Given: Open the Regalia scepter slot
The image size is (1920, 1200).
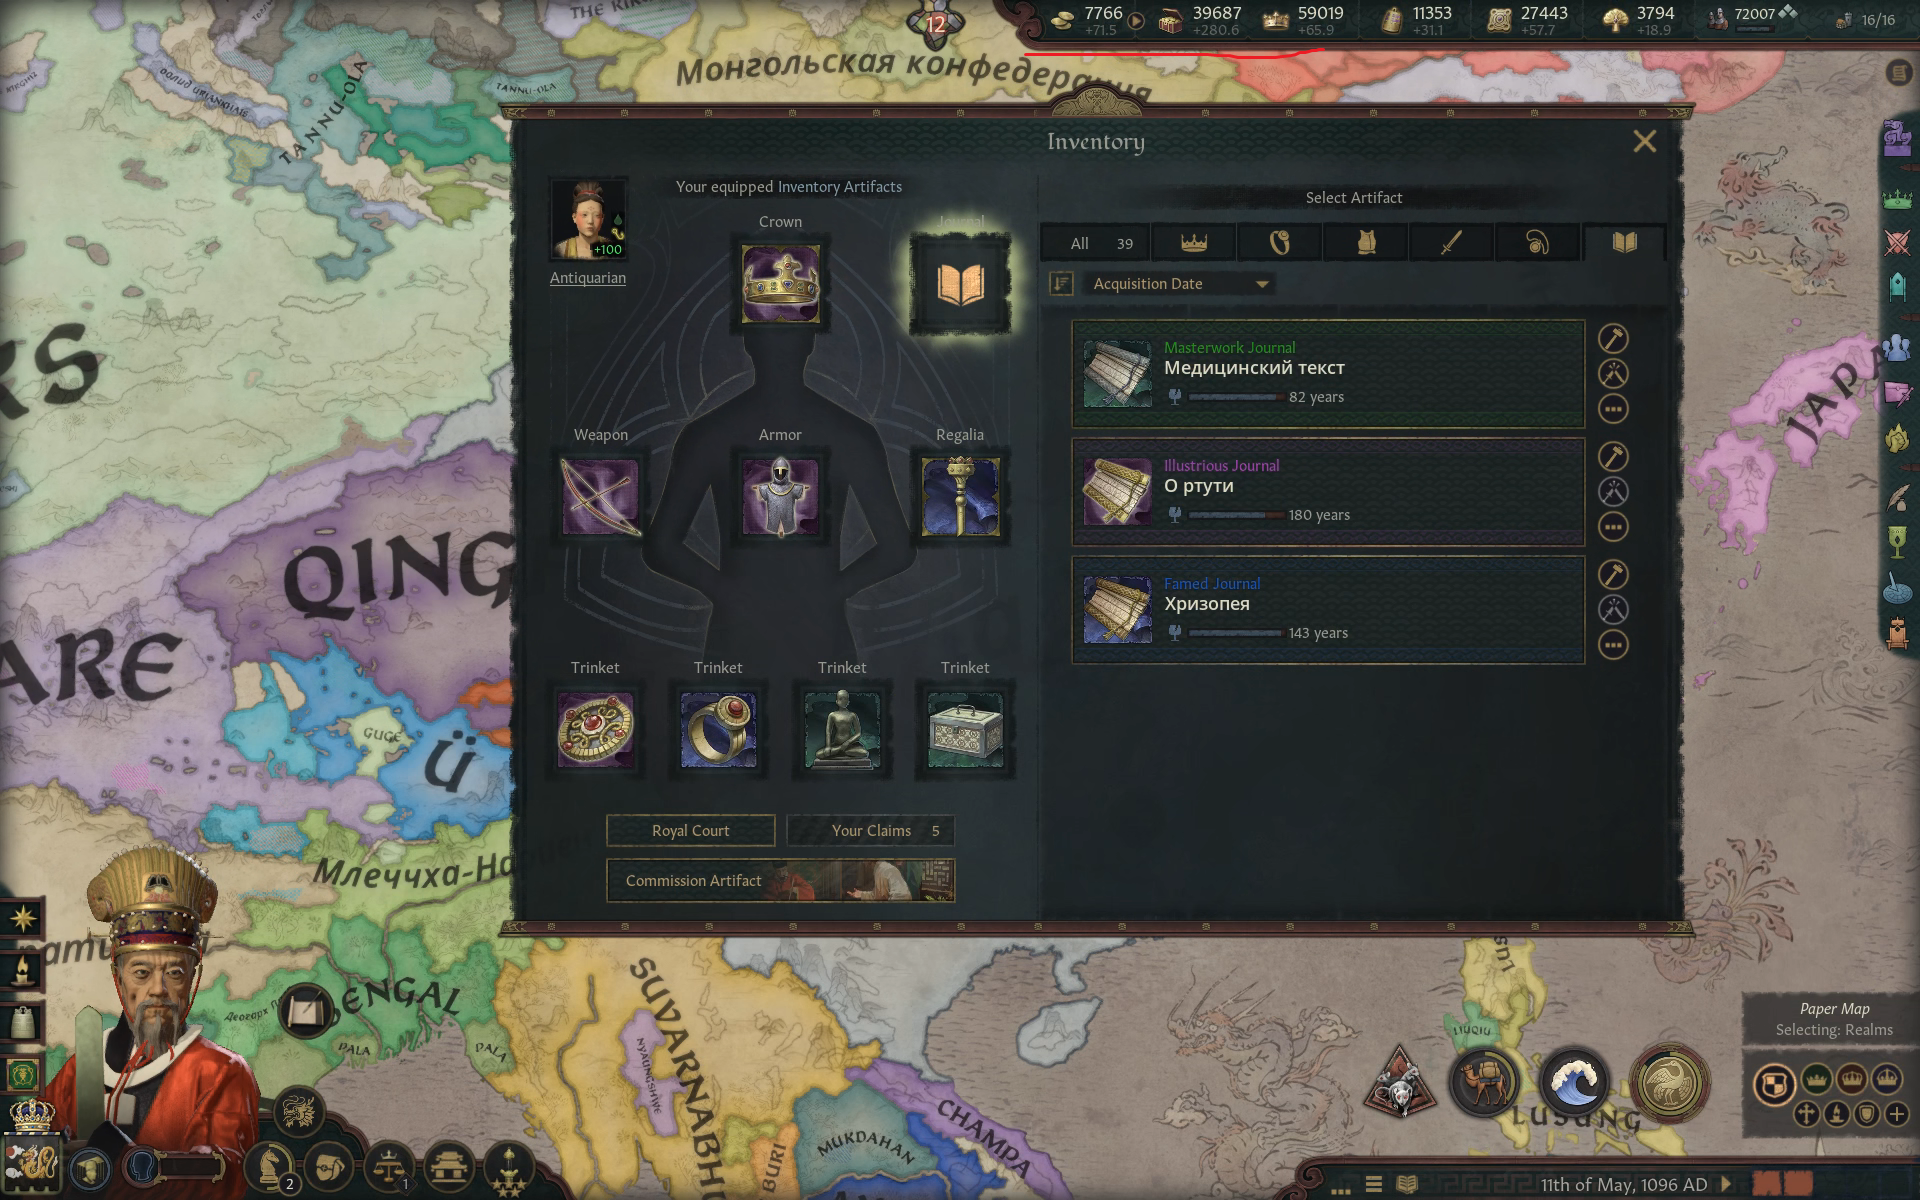Looking at the screenshot, I should tap(960, 497).
